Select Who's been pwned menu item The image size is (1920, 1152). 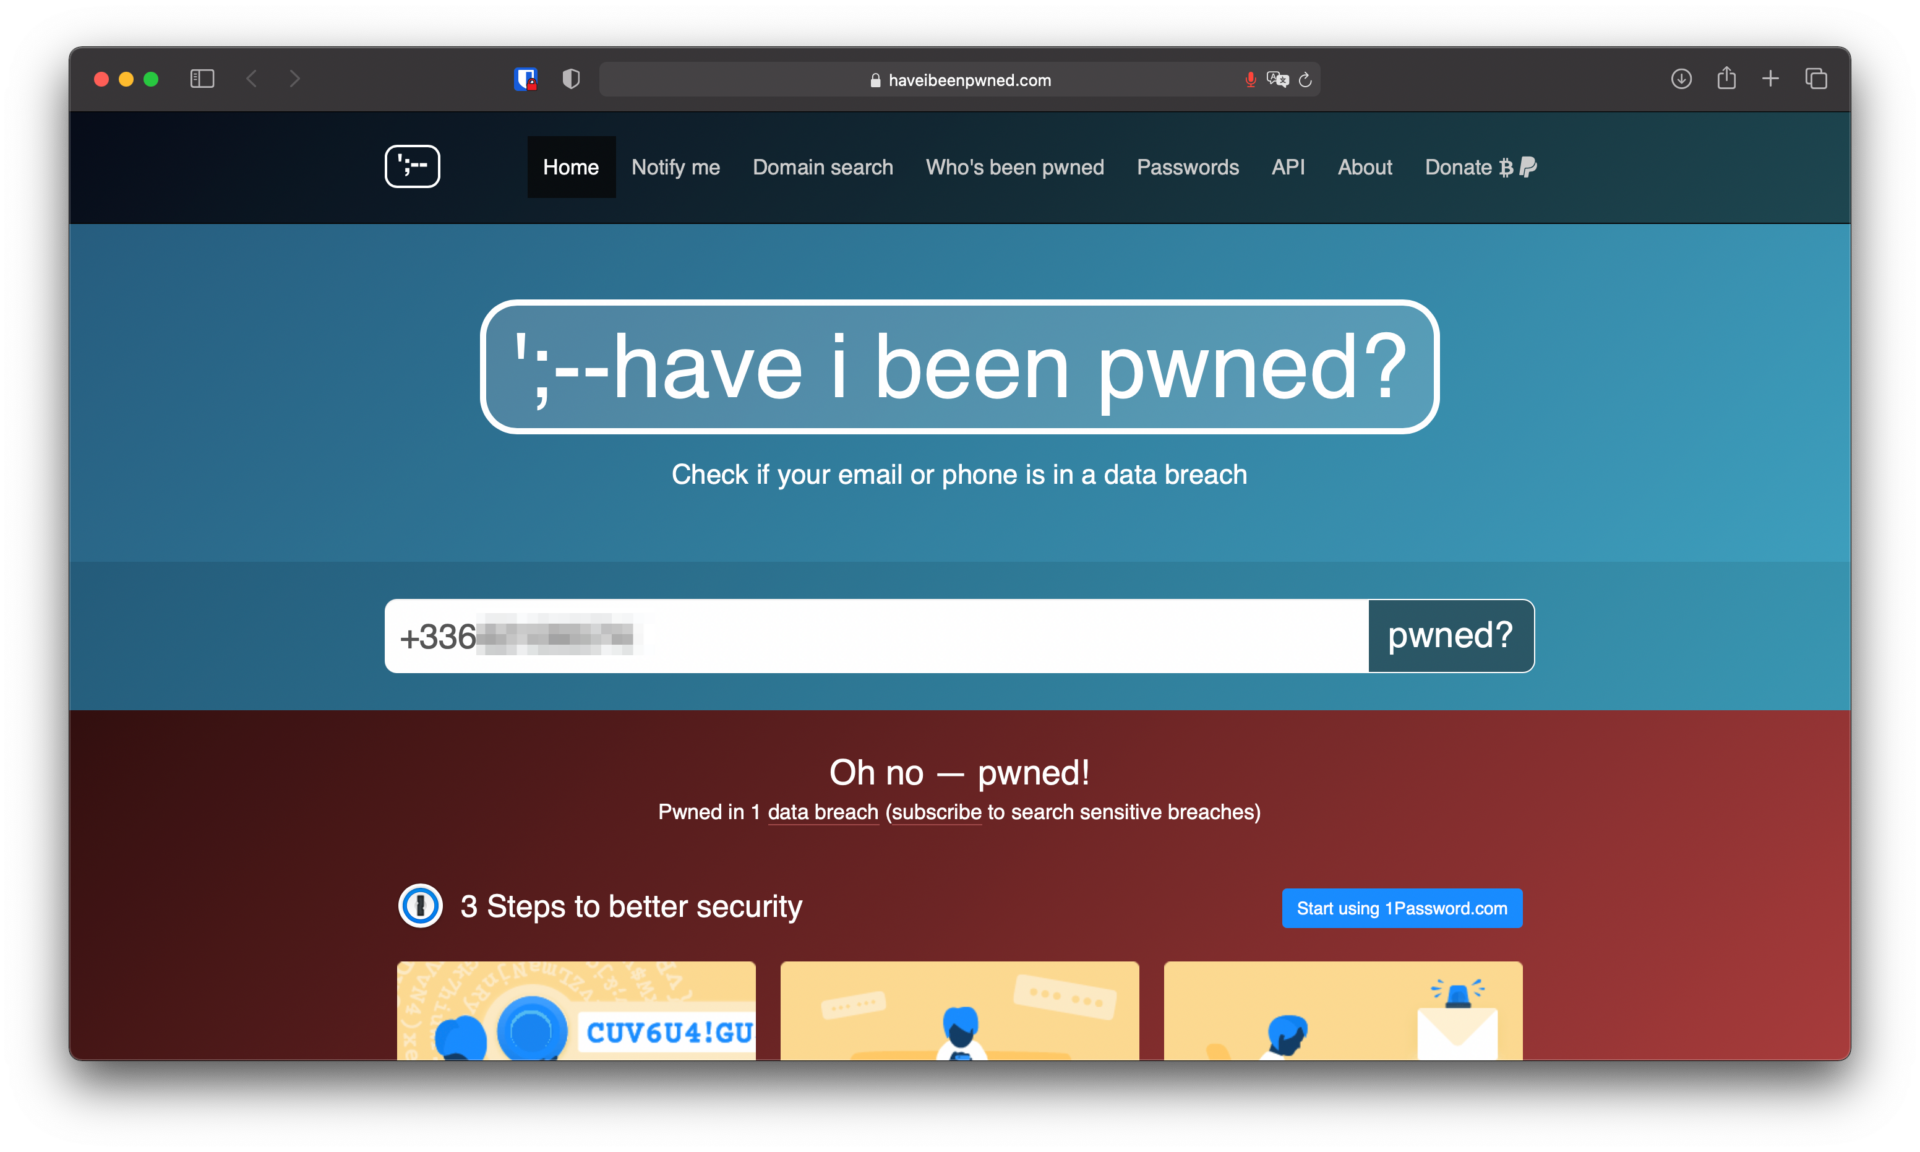pyautogui.click(x=1015, y=167)
